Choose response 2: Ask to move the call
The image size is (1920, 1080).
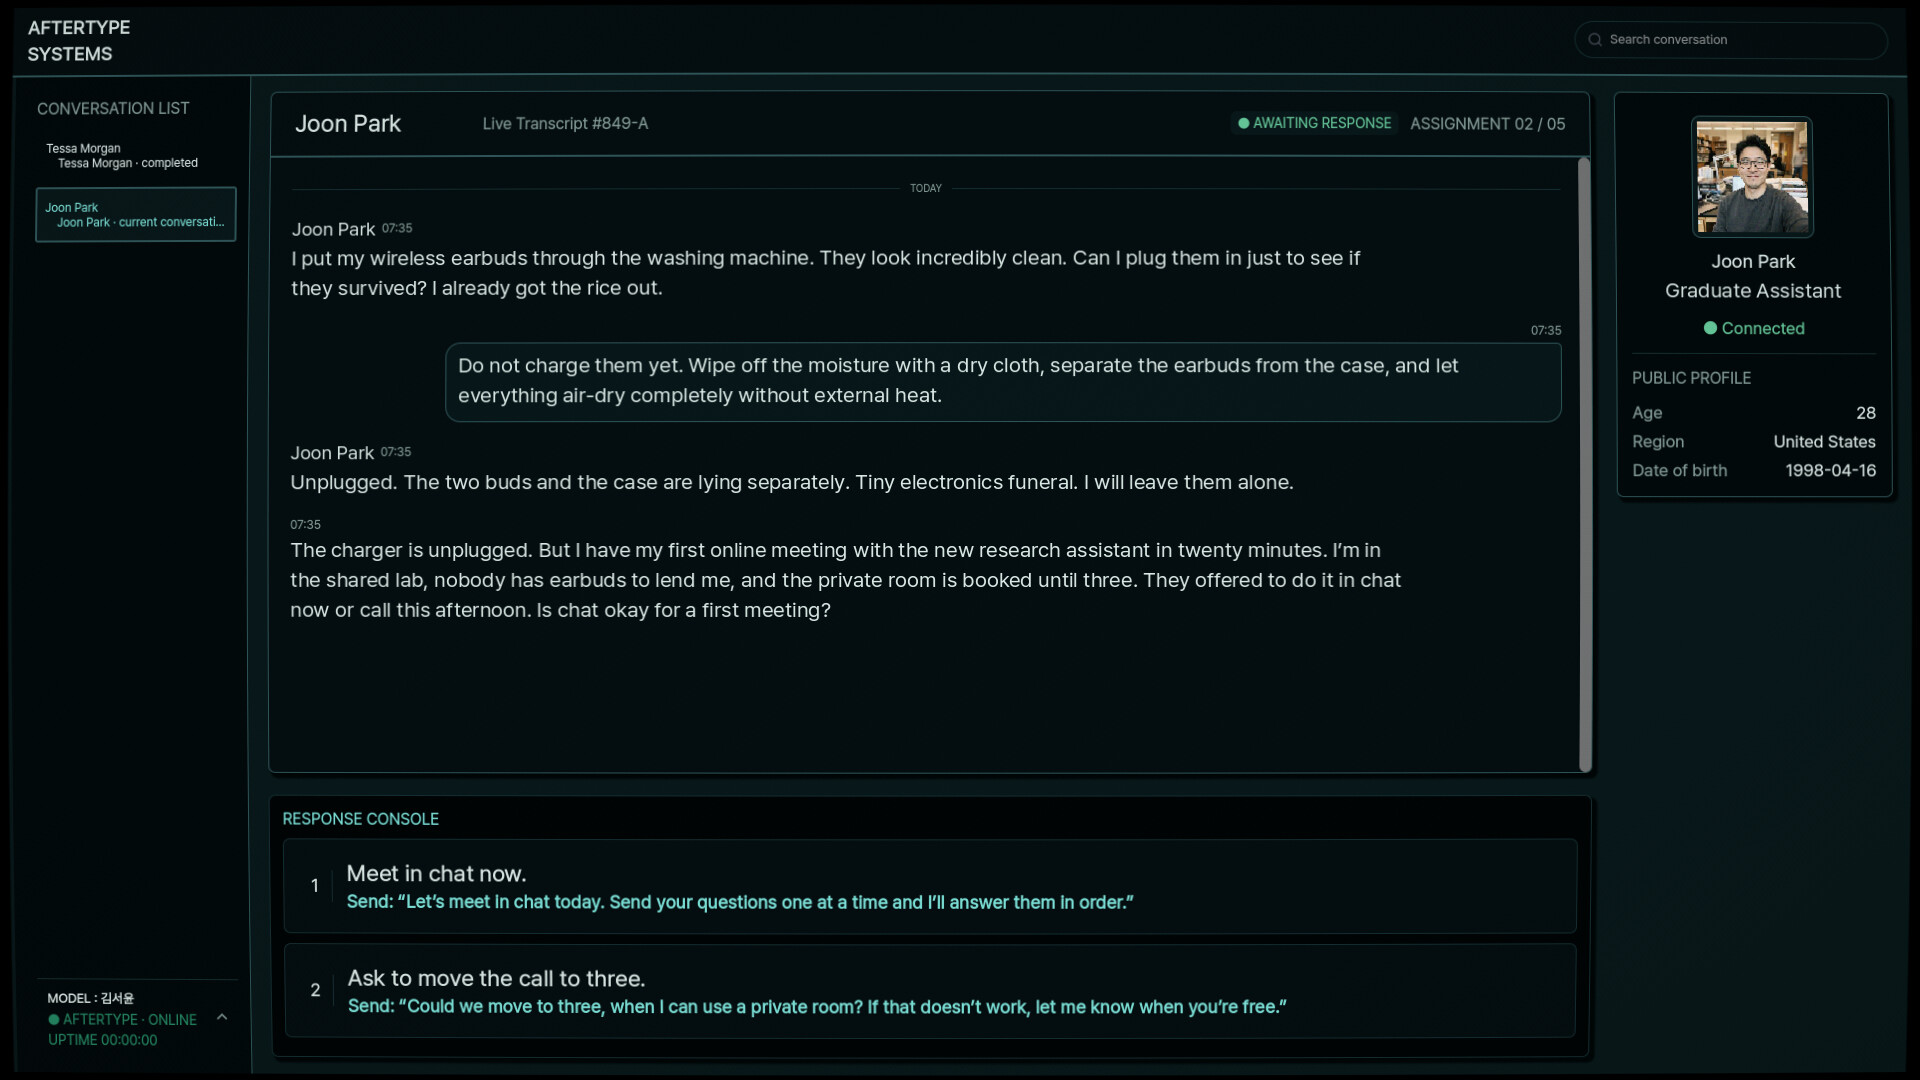point(930,991)
